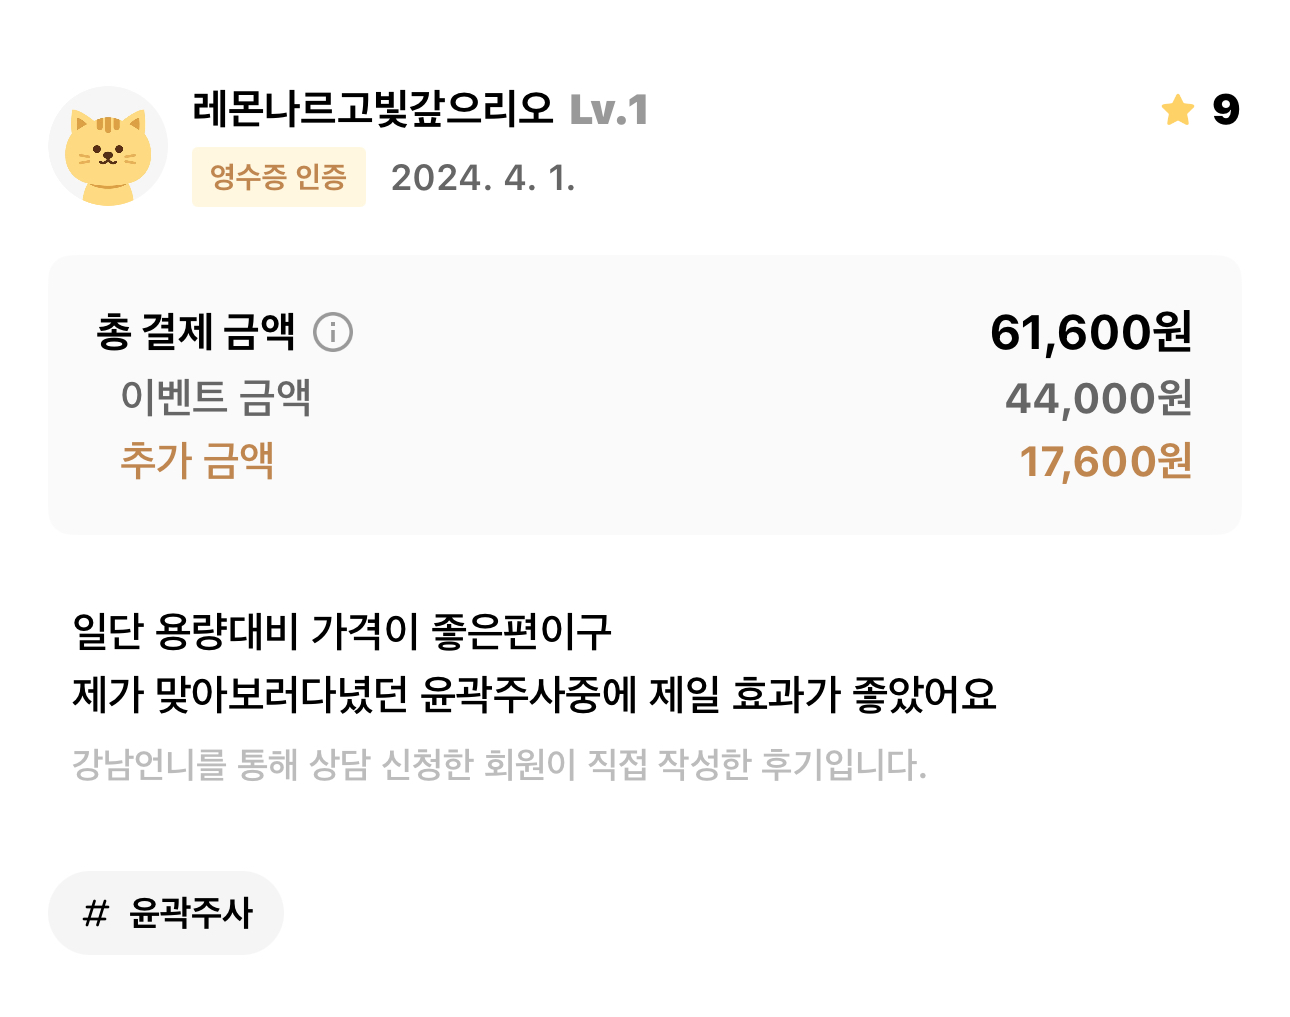Click the payment summary card background
Screen dimensions: 1290x1017
(x=645, y=395)
